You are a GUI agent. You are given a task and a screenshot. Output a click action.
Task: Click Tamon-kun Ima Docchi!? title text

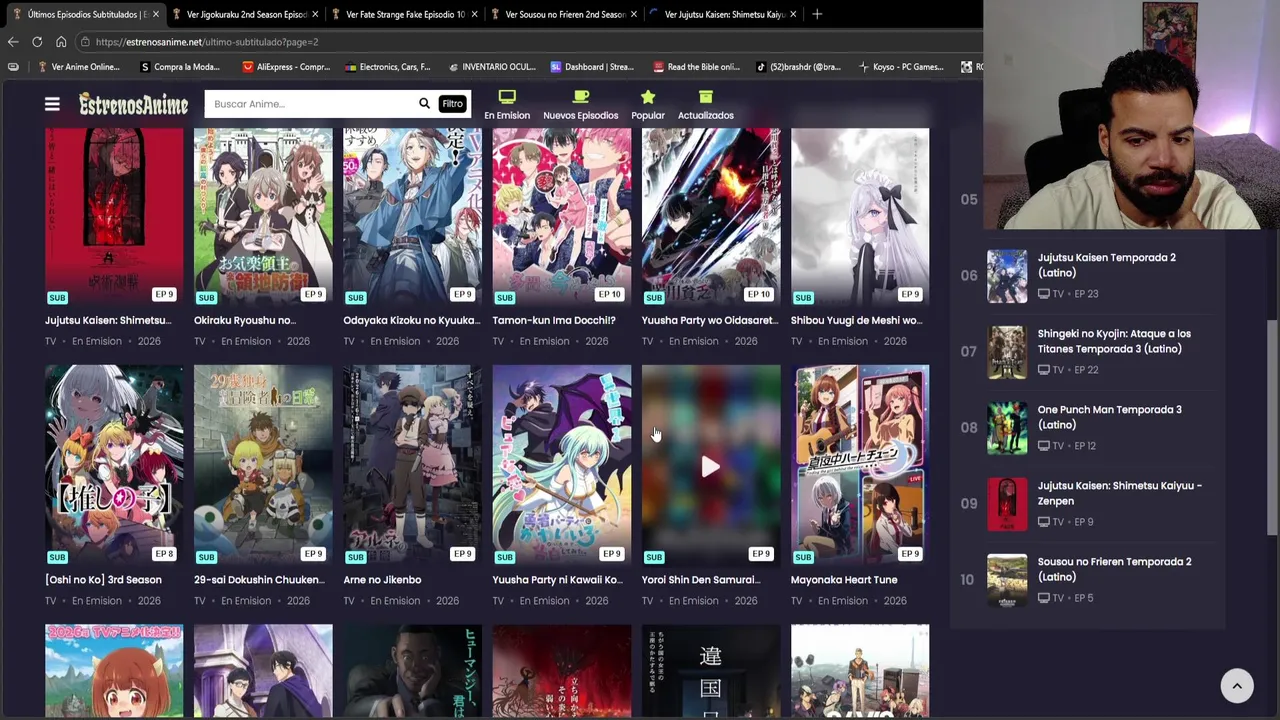coord(554,320)
